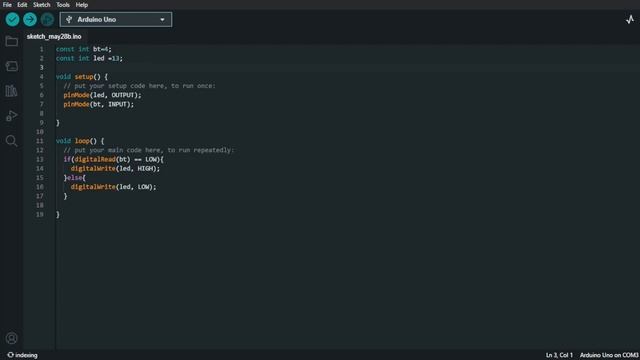Click the 'indexing' status text
The width and height of the screenshot is (640, 360).
click(26, 355)
